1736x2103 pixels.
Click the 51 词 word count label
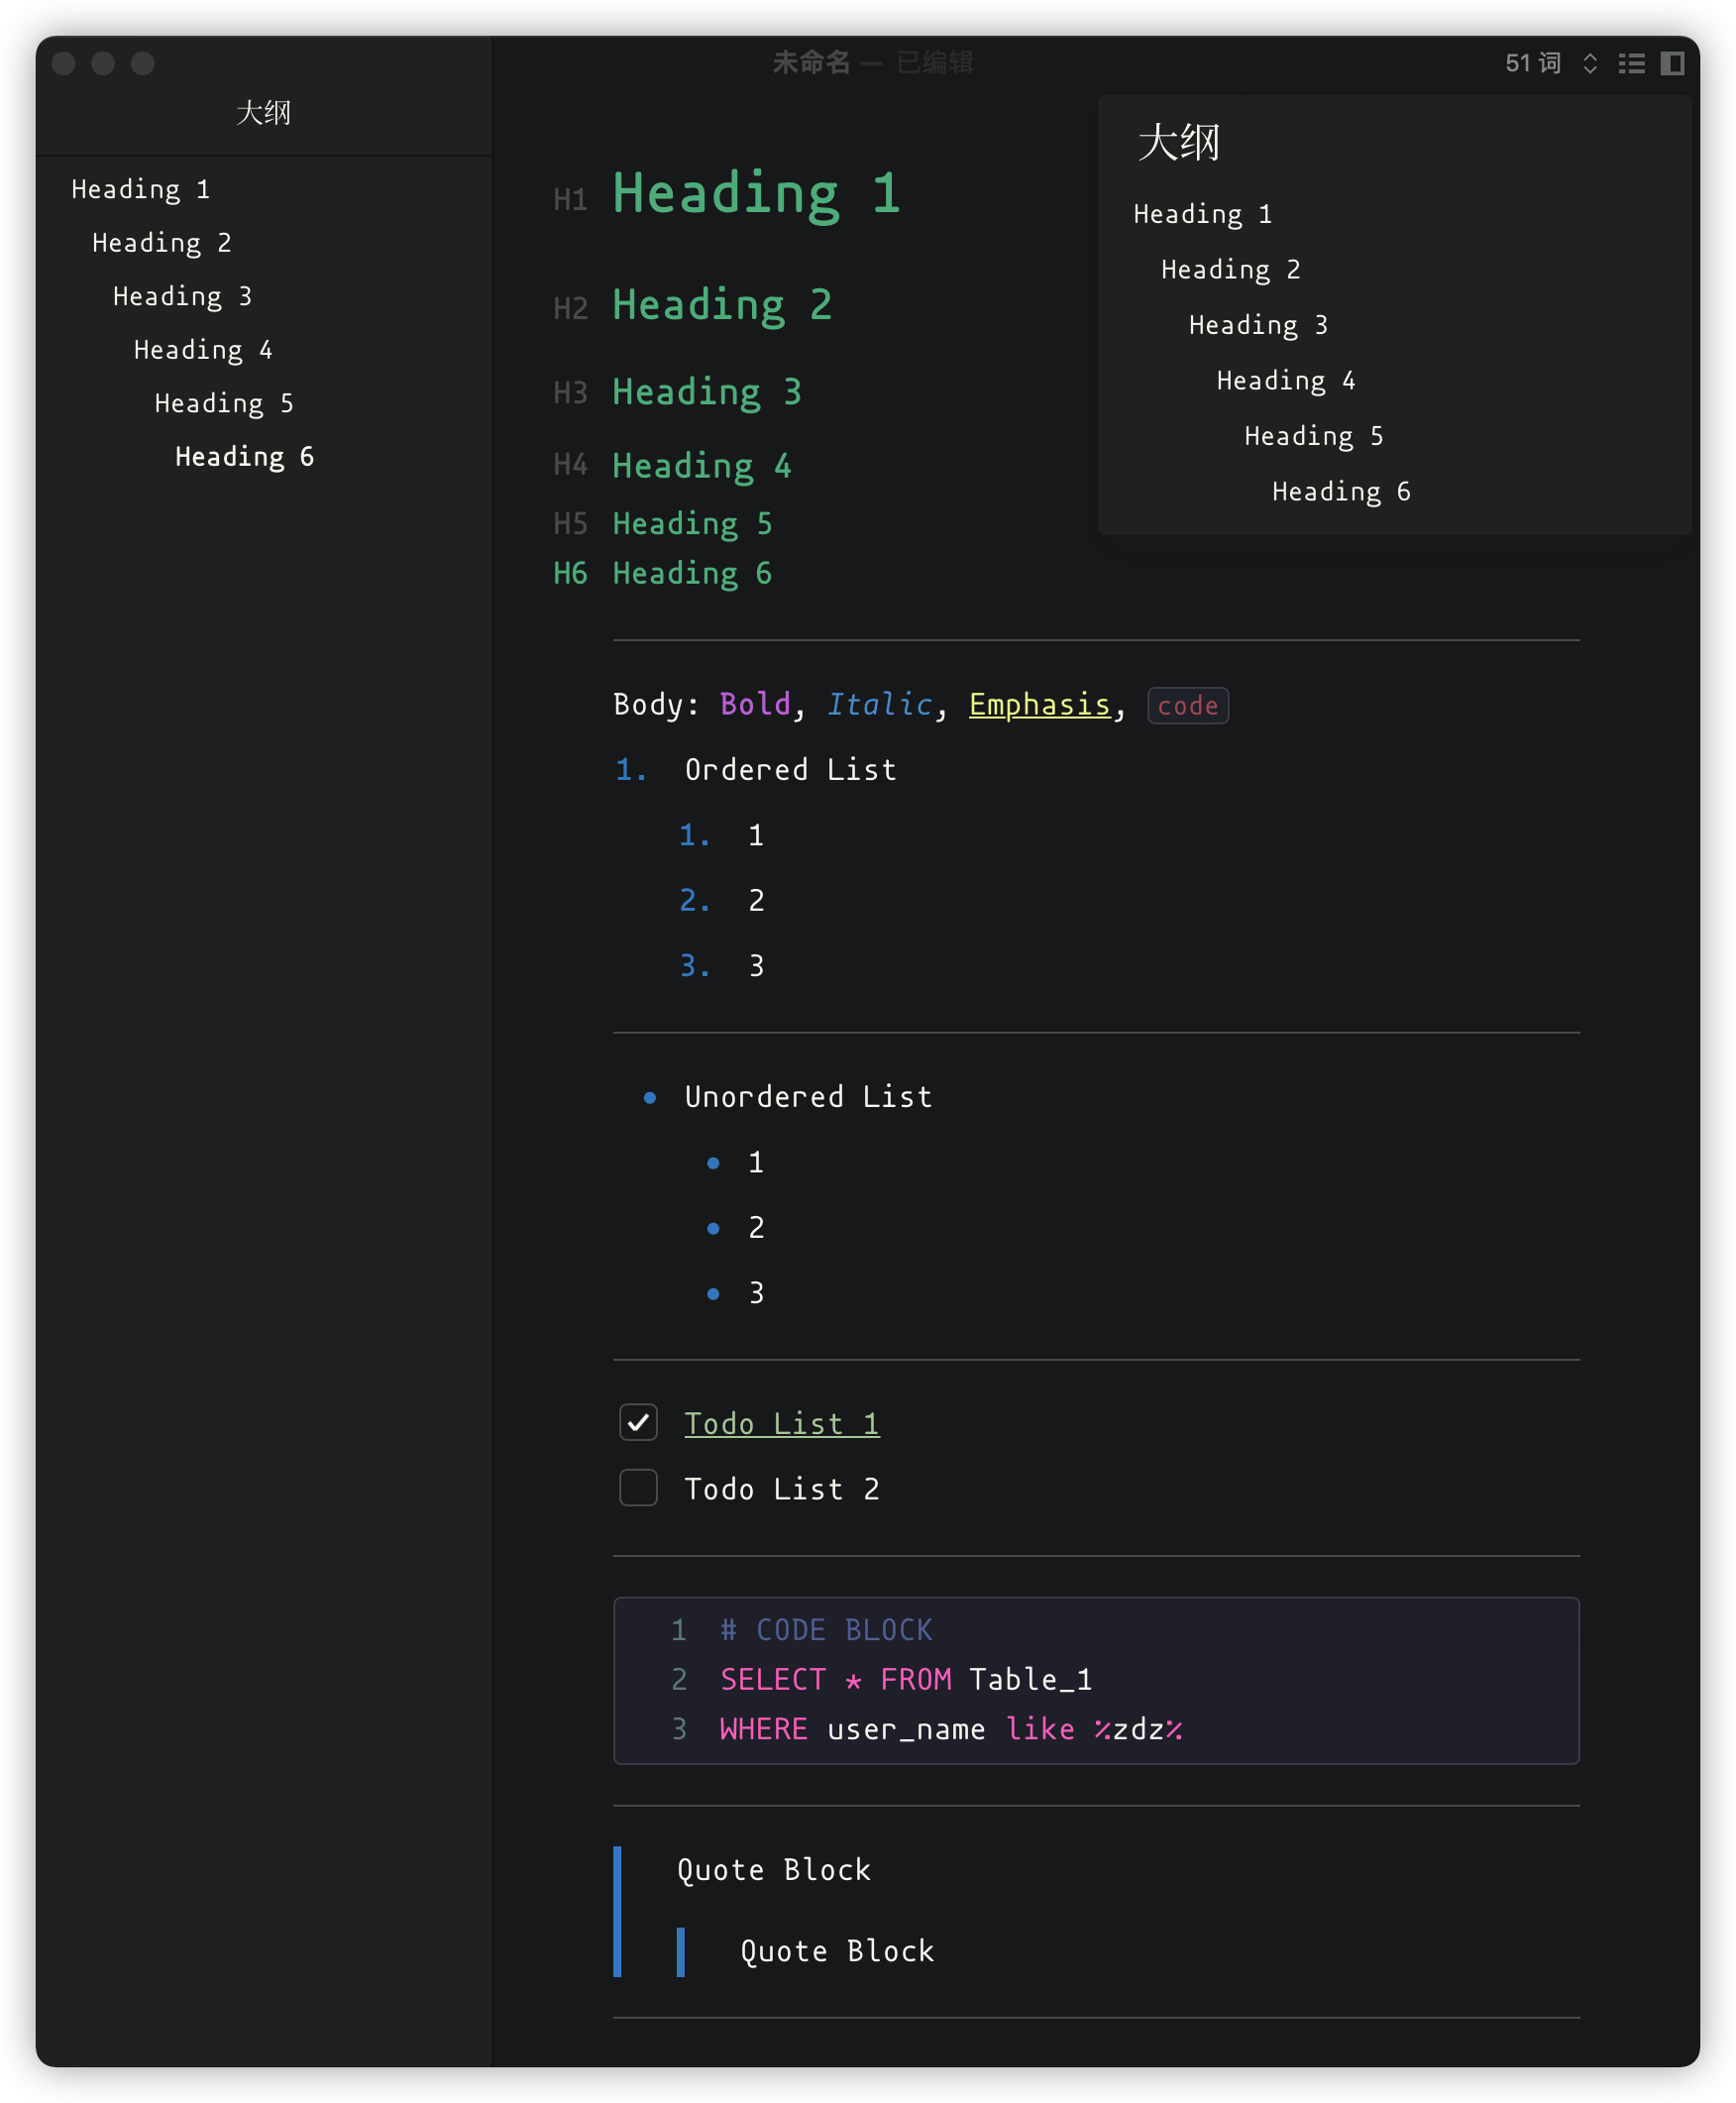pos(1532,64)
